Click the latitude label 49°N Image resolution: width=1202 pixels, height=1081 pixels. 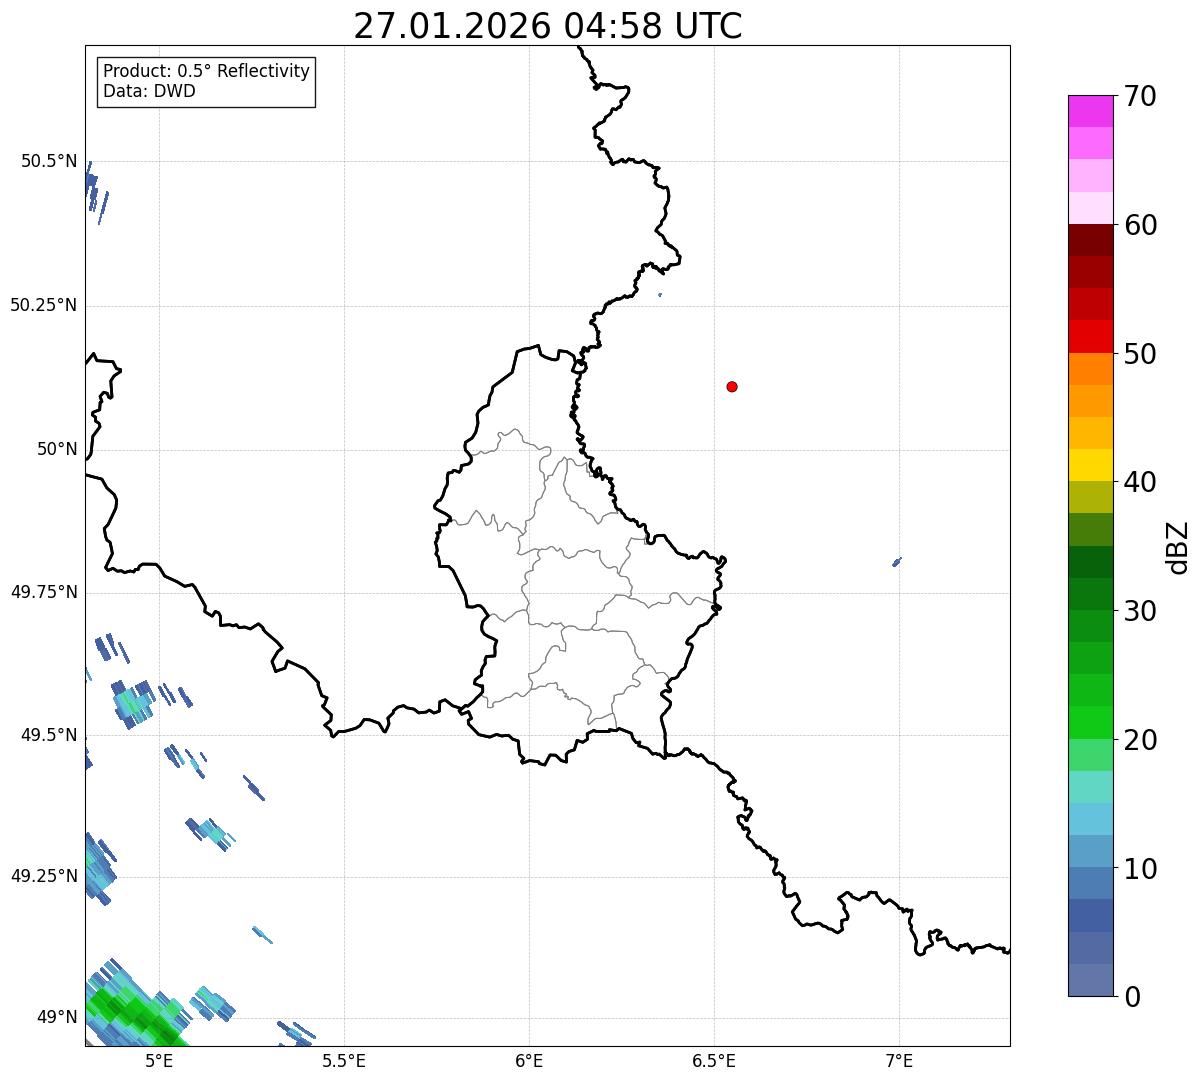57,1018
